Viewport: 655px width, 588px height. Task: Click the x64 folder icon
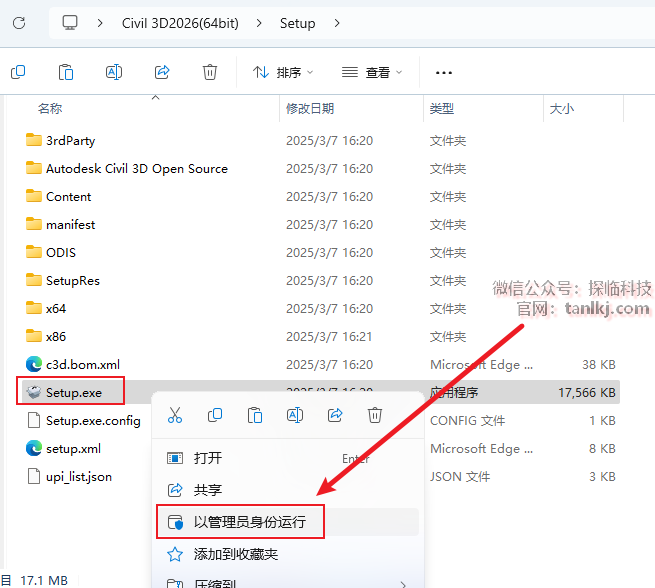(x=34, y=308)
